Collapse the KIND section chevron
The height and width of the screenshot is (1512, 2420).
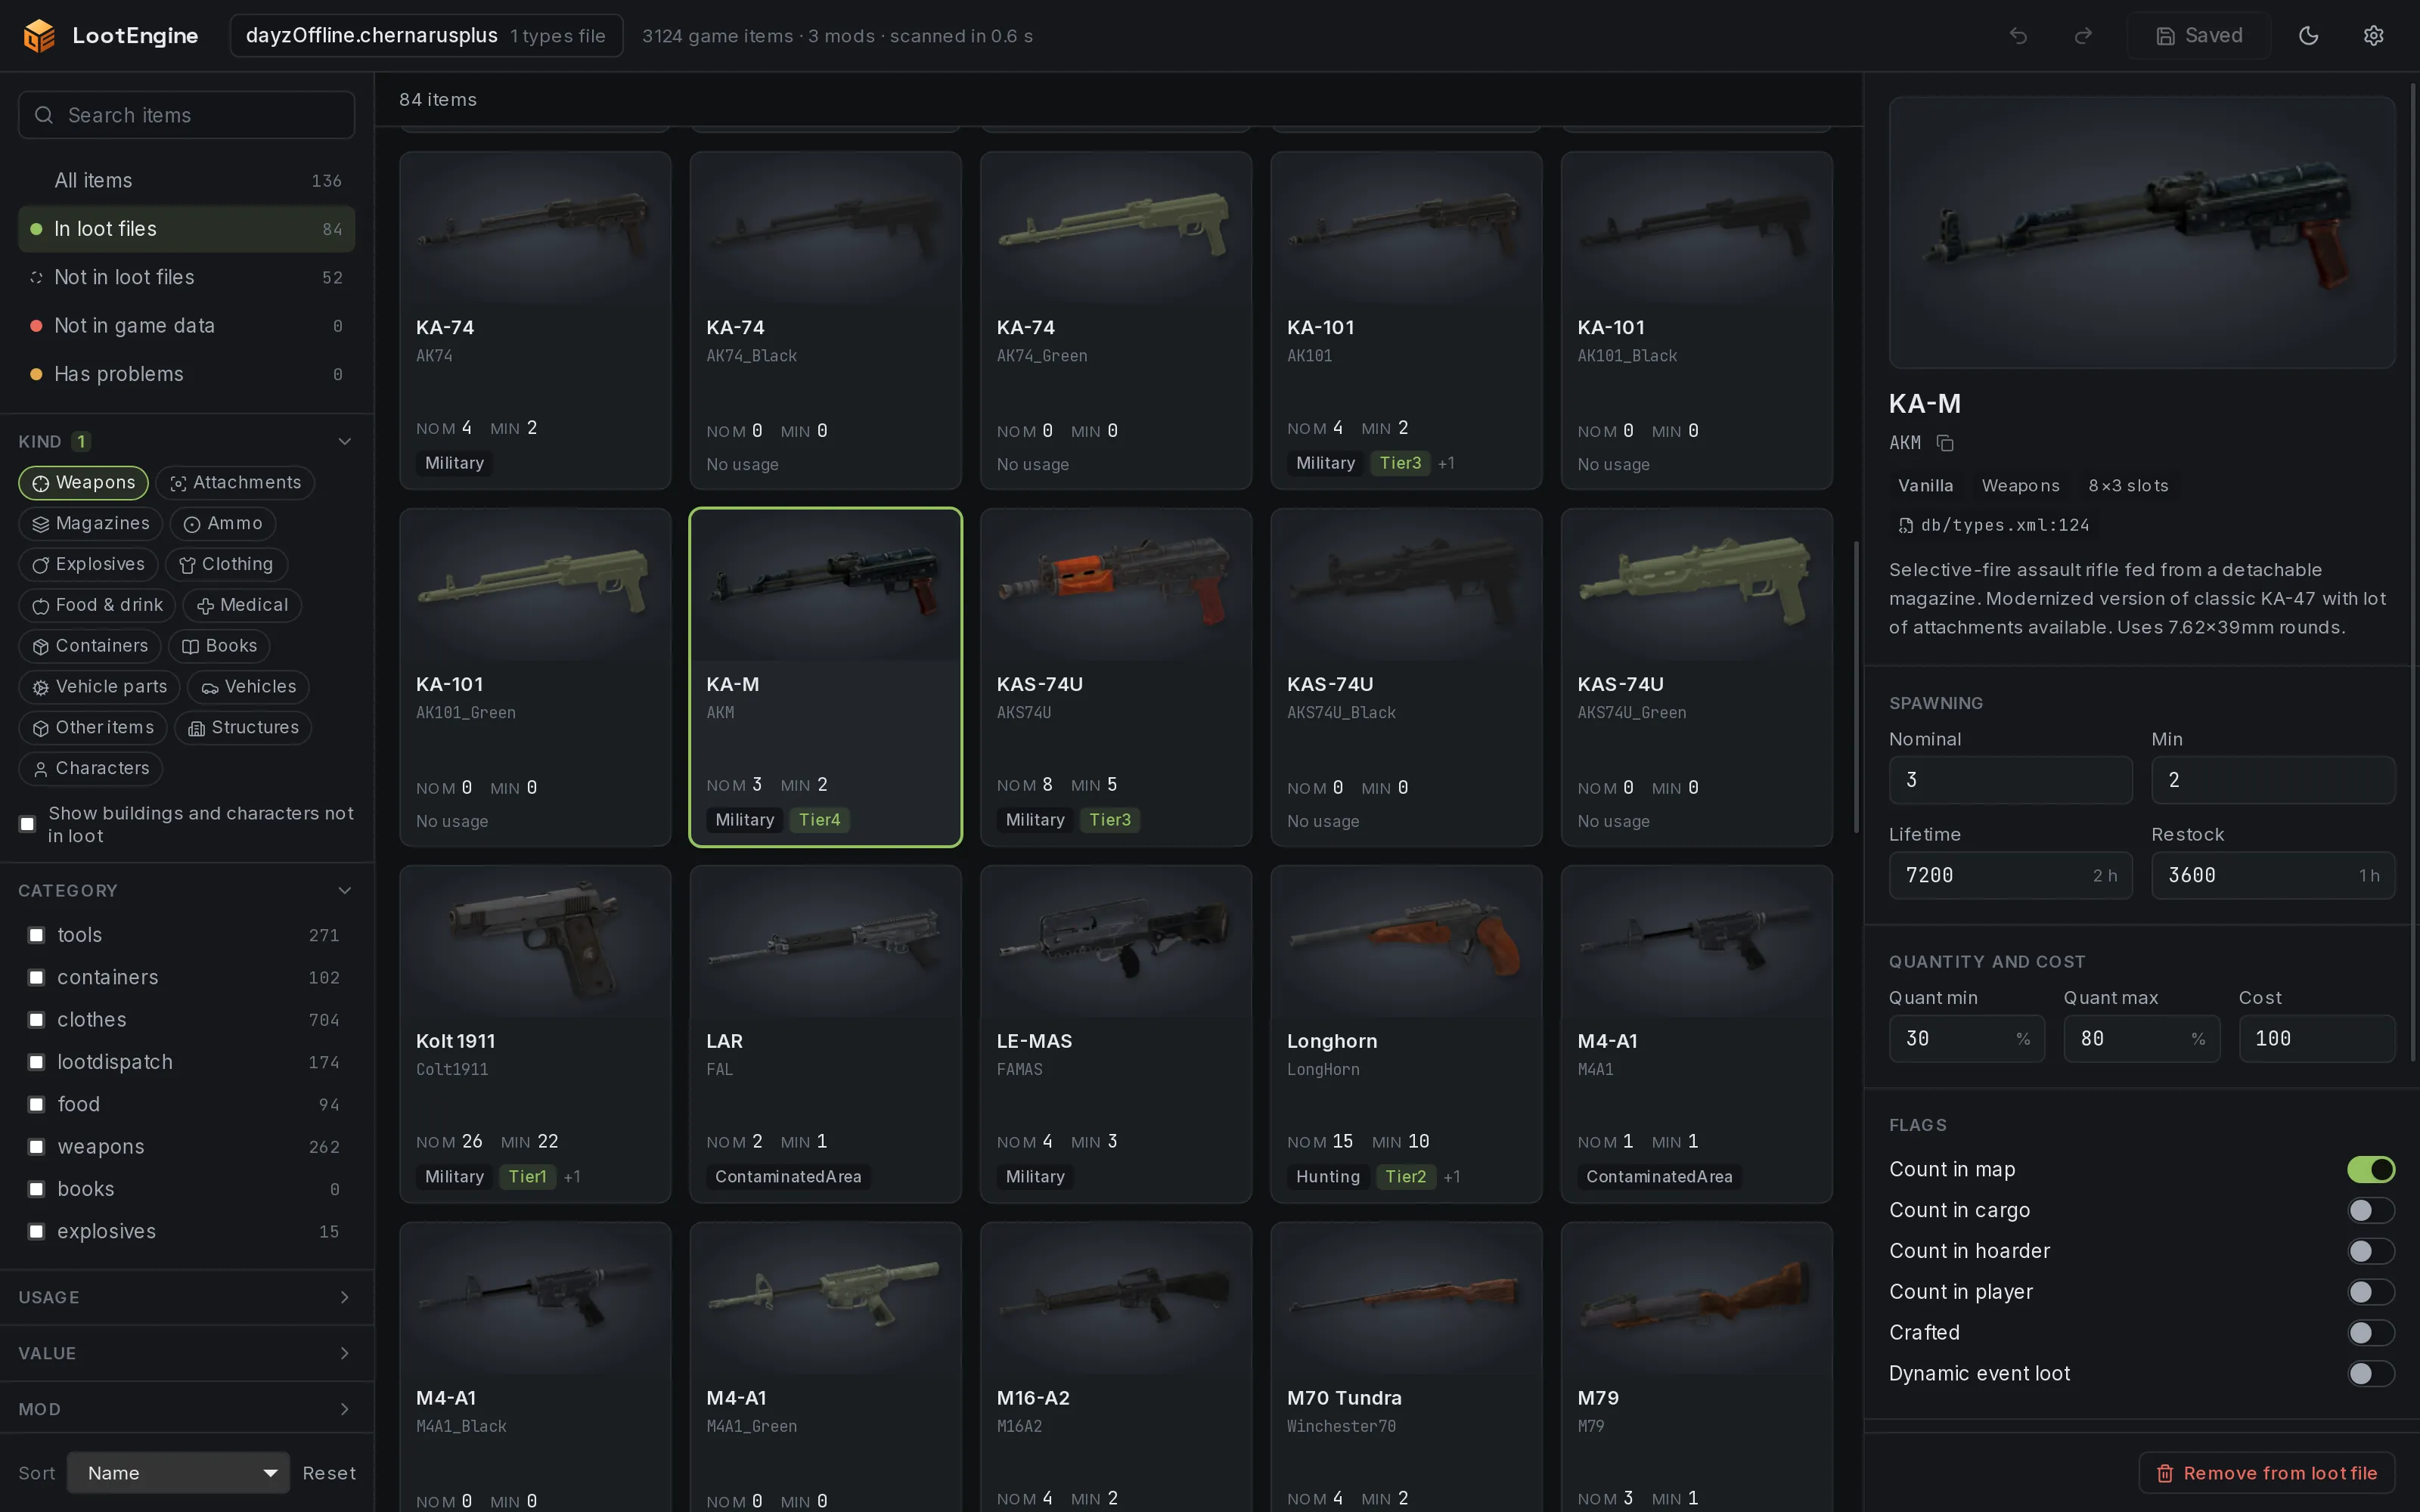point(345,442)
